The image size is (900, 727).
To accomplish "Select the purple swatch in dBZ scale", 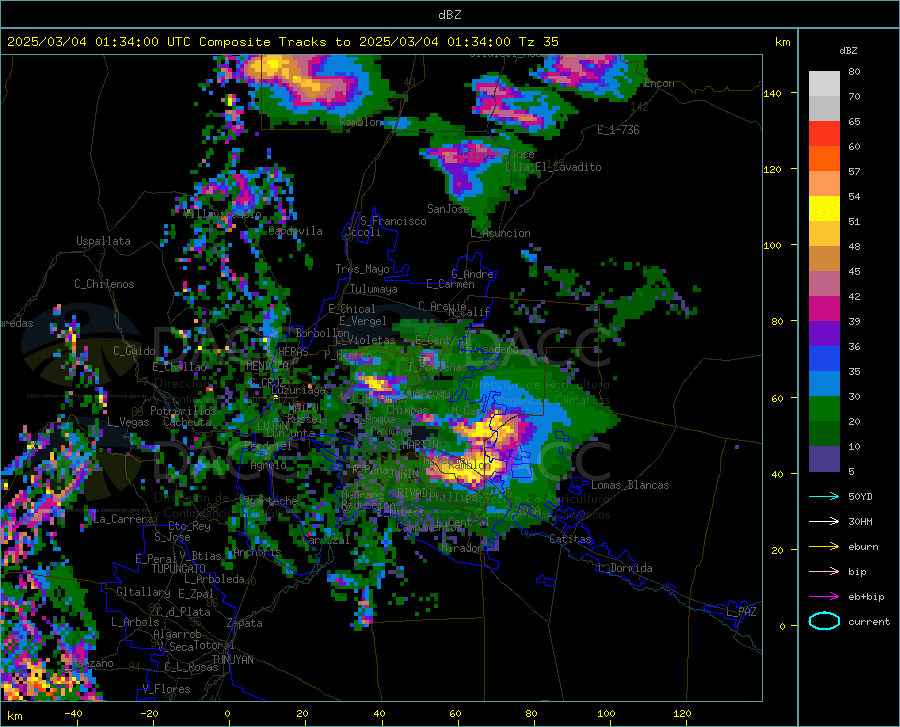I will click(824, 334).
